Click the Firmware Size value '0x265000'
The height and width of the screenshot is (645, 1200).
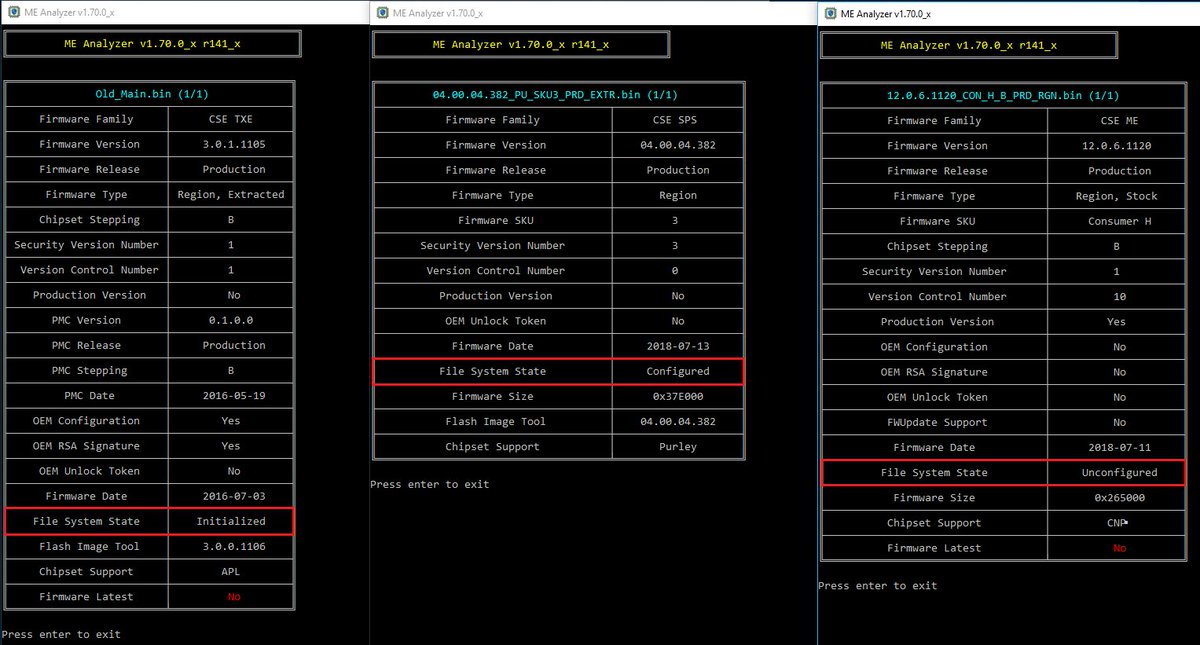point(1119,497)
